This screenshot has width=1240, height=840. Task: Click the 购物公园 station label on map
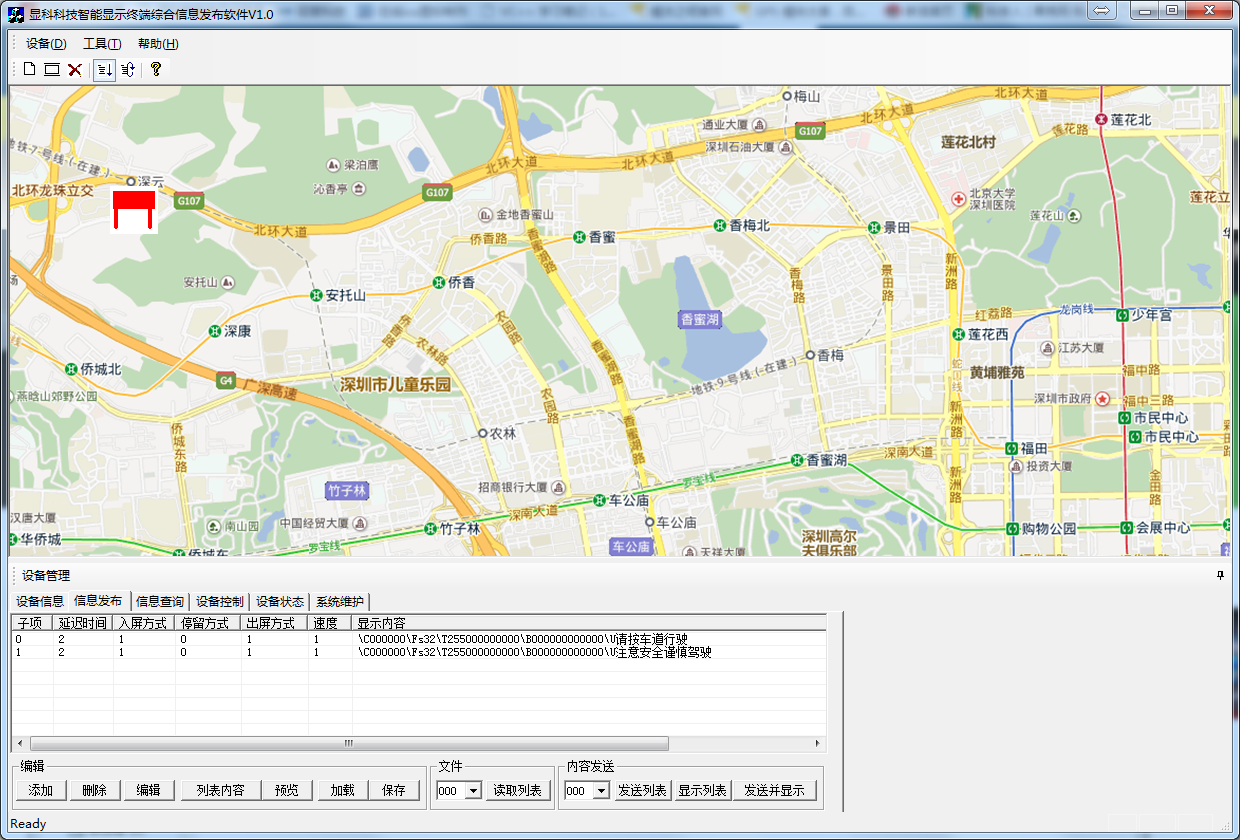pyautogui.click(x=1049, y=528)
